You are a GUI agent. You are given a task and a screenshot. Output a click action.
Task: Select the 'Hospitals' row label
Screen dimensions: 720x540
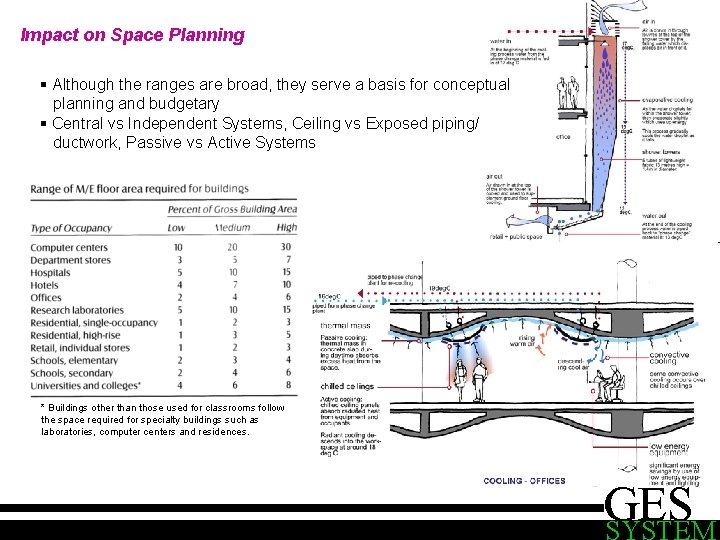[x=50, y=273]
